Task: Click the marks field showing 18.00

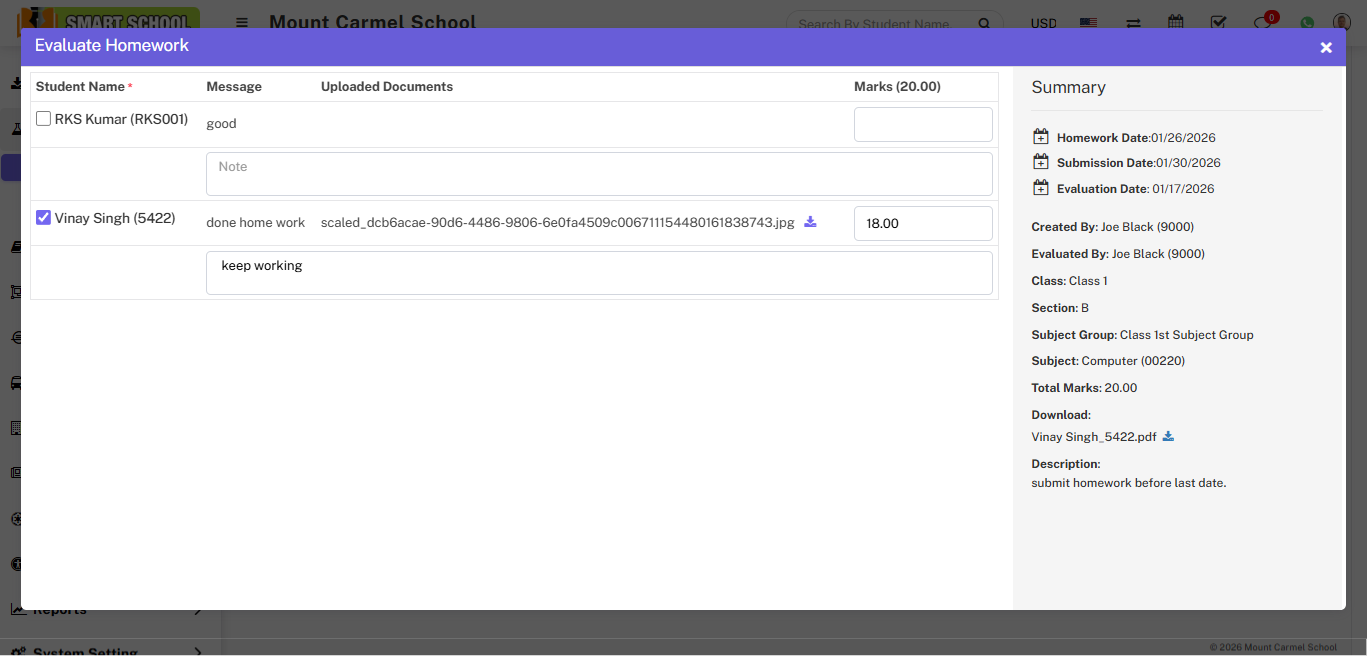Action: point(922,224)
